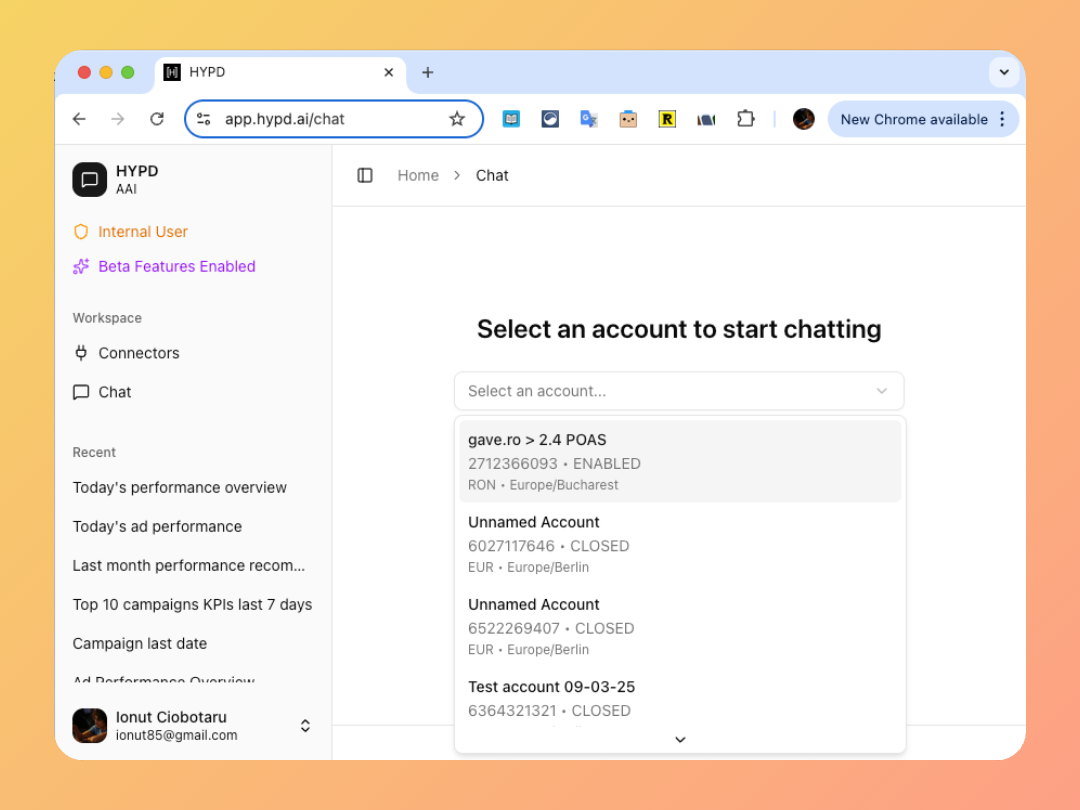Viewport: 1080px width, 810px height.
Task: Open the browser tab search dropdown
Action: (x=1004, y=72)
